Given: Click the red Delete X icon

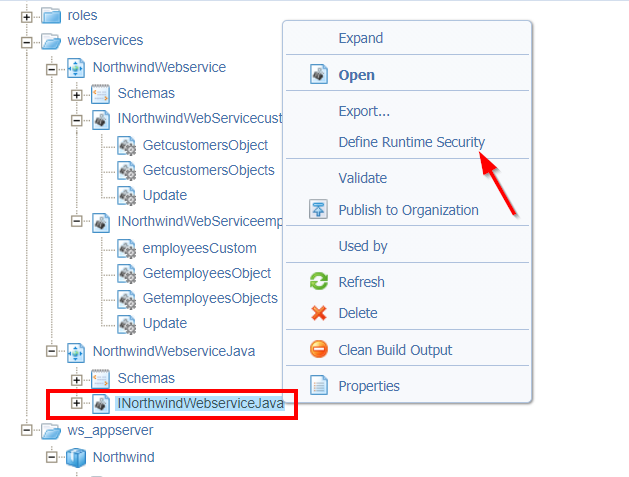Looking at the screenshot, I should point(319,313).
